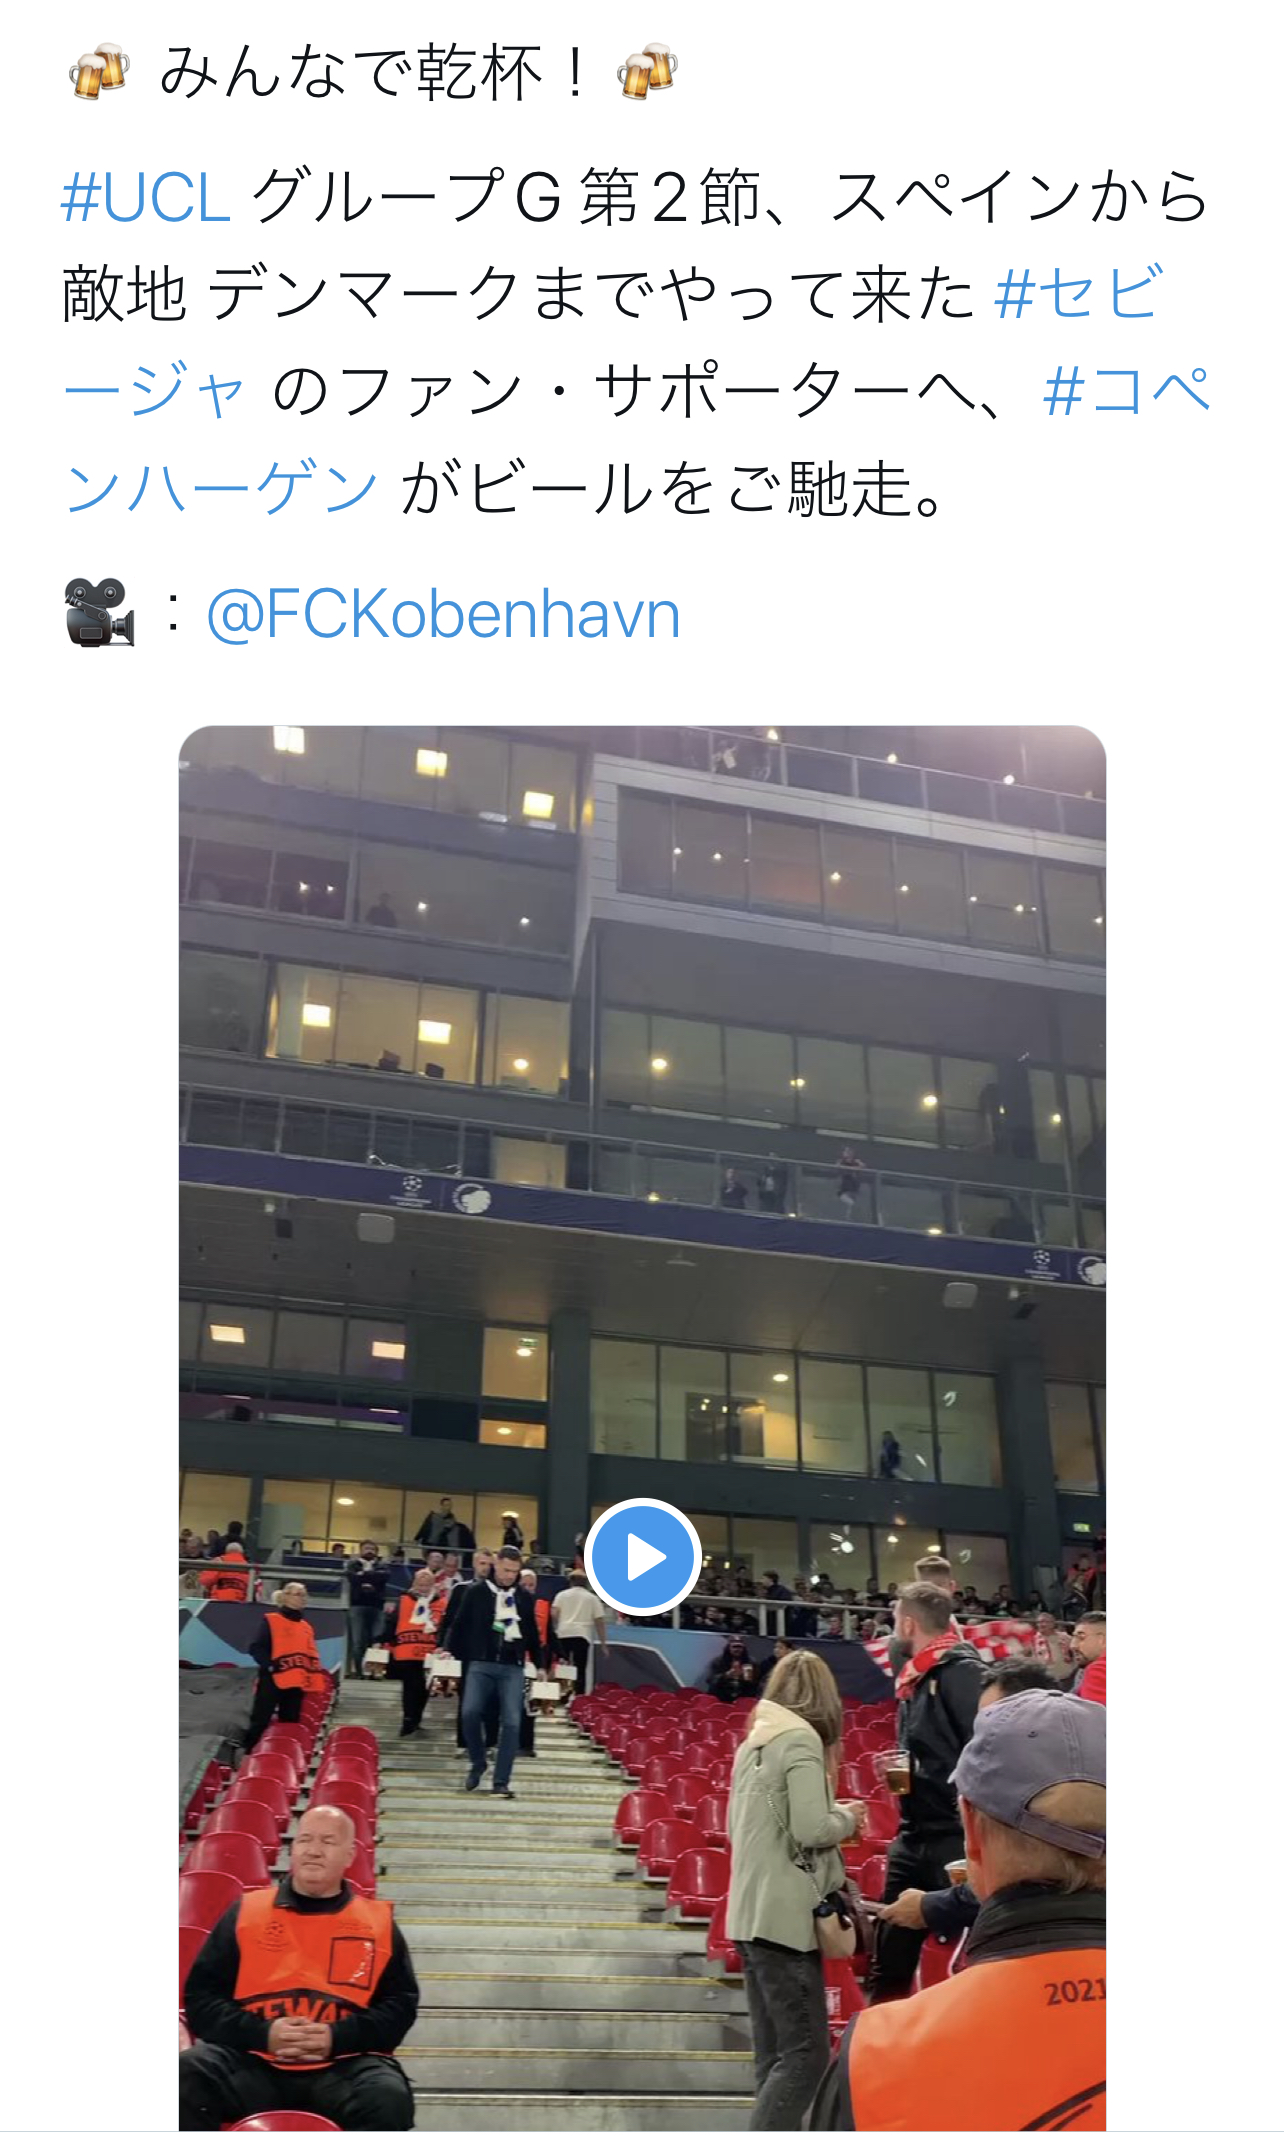This screenshot has width=1284, height=2156.
Task: Tap the movie camera emoji
Action: pyautogui.click(x=99, y=613)
